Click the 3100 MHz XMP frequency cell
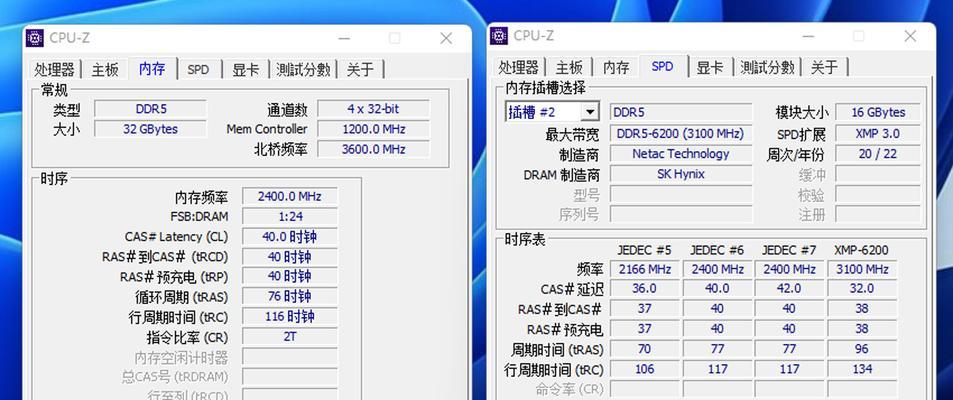The image size is (953, 400). 862,269
